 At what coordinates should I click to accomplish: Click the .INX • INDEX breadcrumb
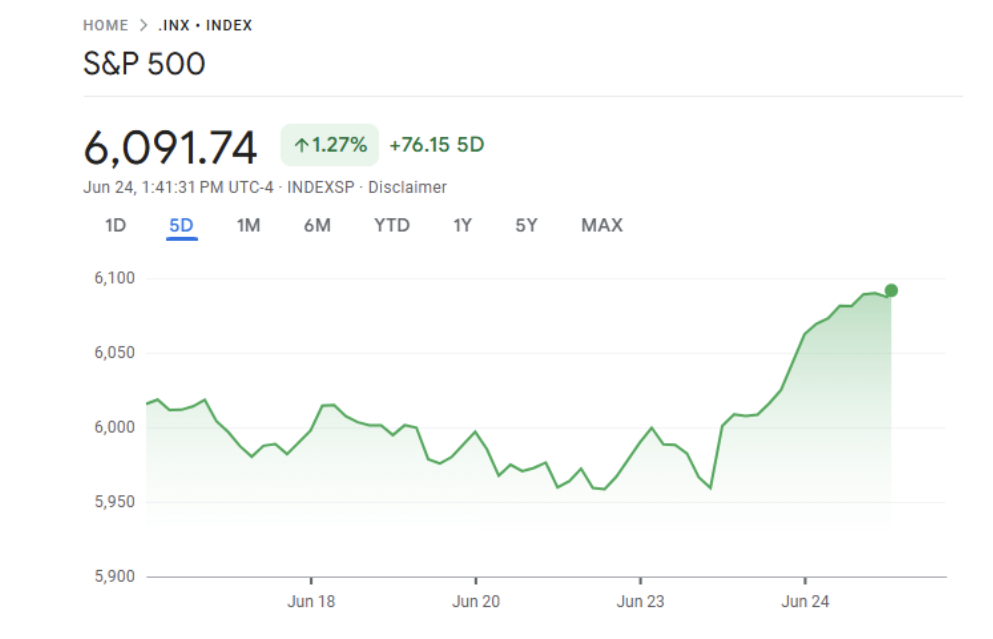point(205,25)
